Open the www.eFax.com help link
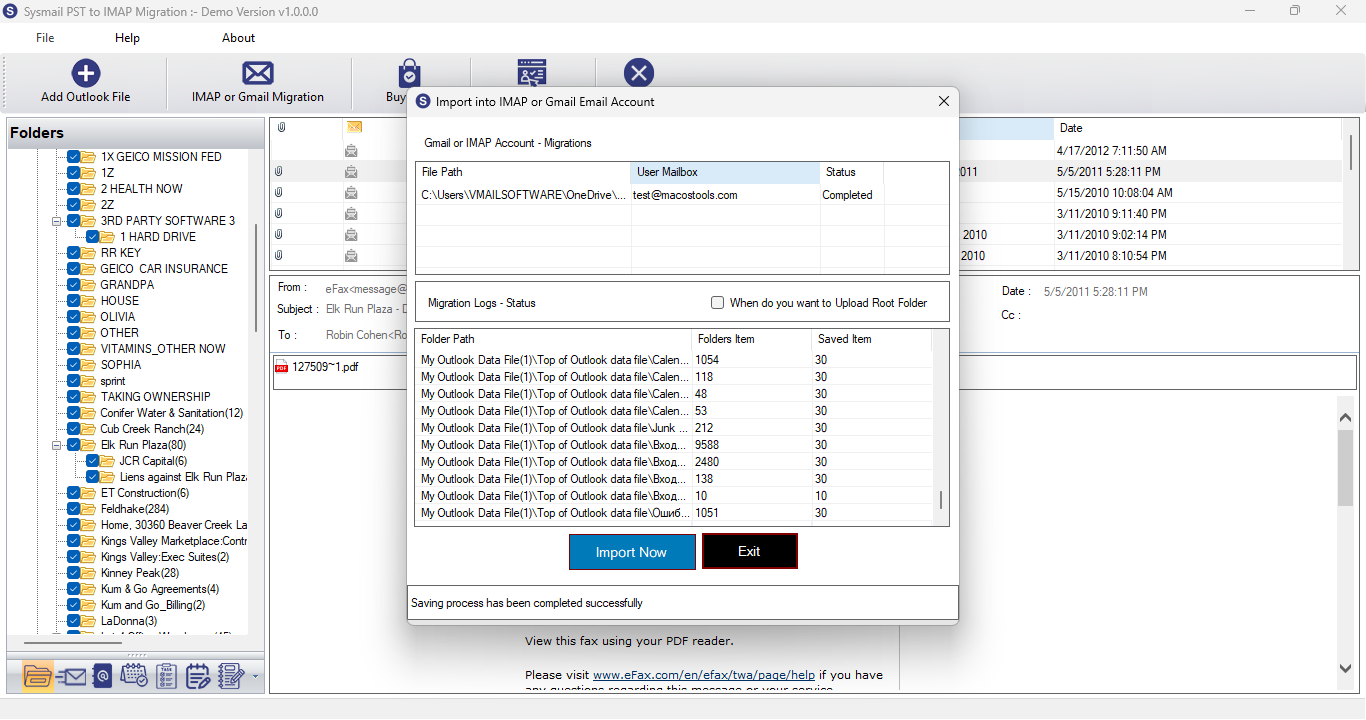 pyautogui.click(x=704, y=675)
